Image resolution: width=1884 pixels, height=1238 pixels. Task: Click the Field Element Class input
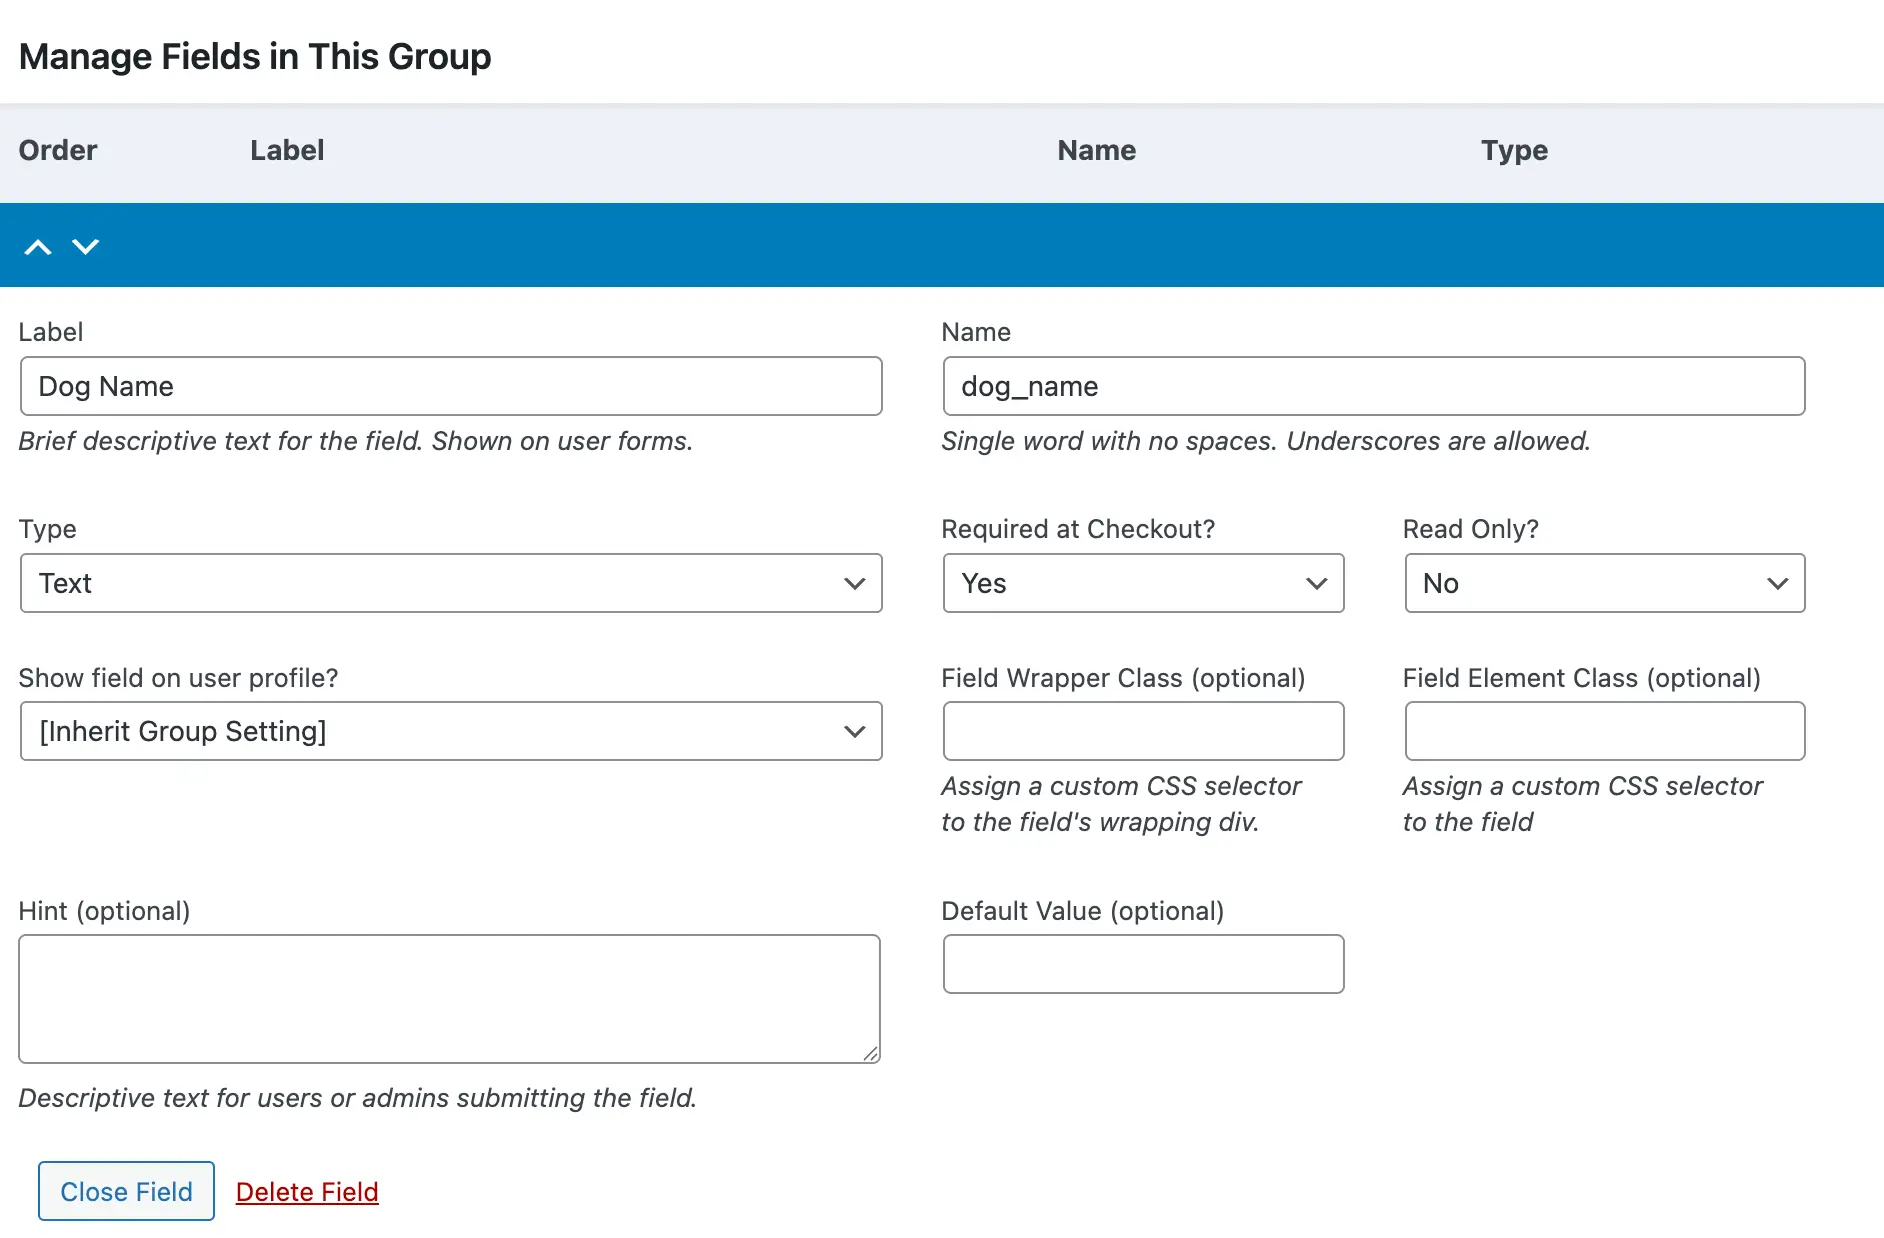(x=1604, y=731)
